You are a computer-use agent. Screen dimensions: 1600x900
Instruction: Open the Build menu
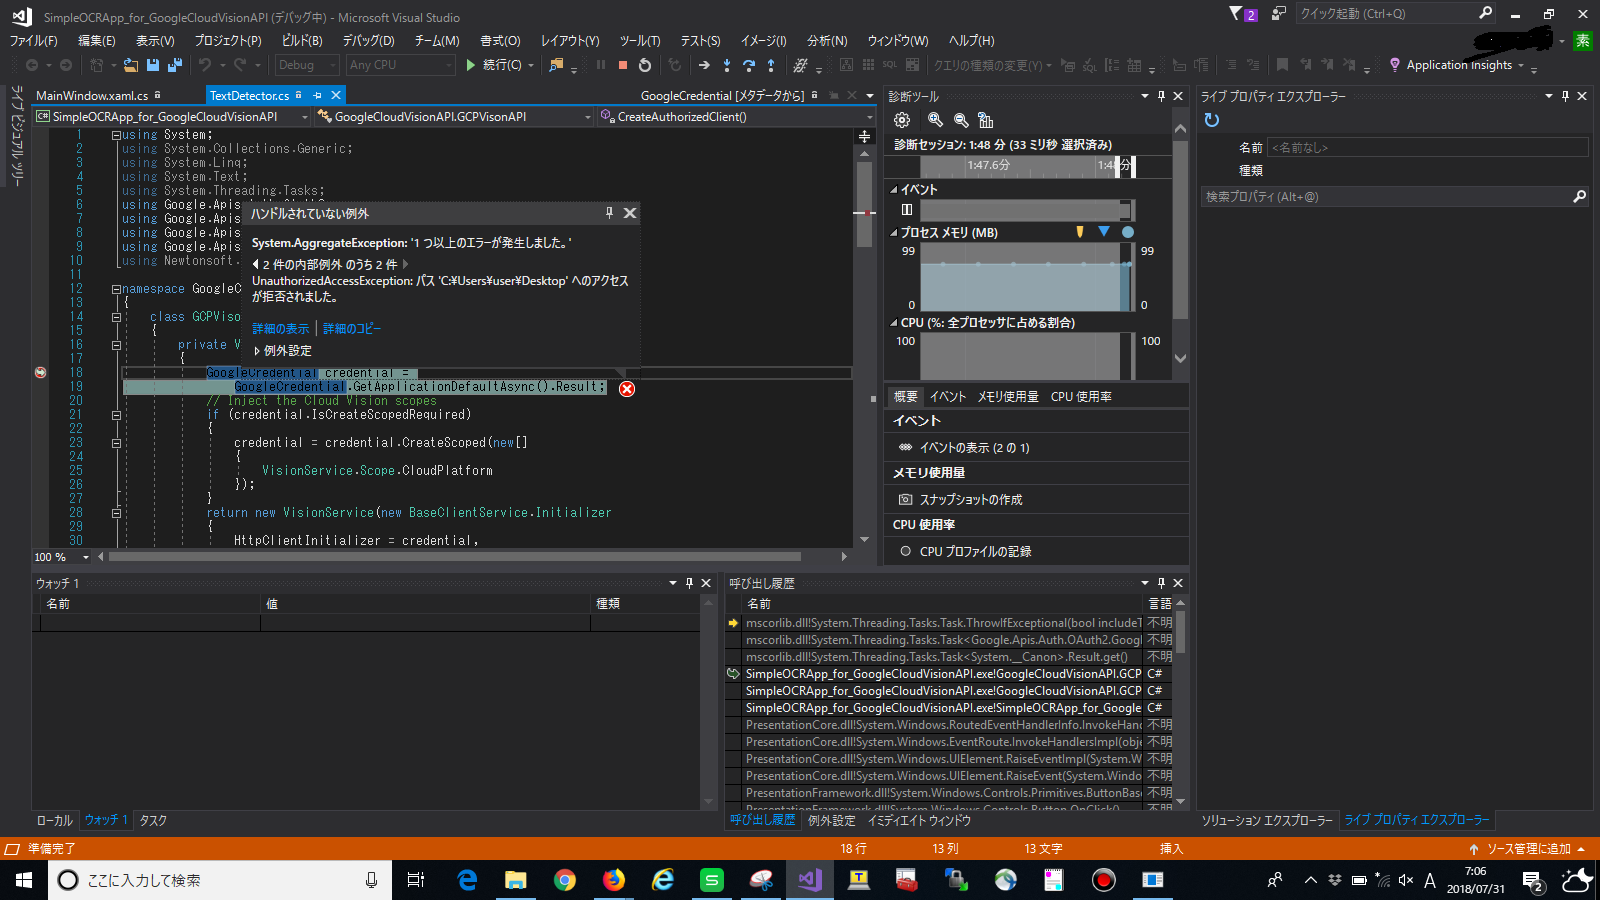click(x=302, y=41)
